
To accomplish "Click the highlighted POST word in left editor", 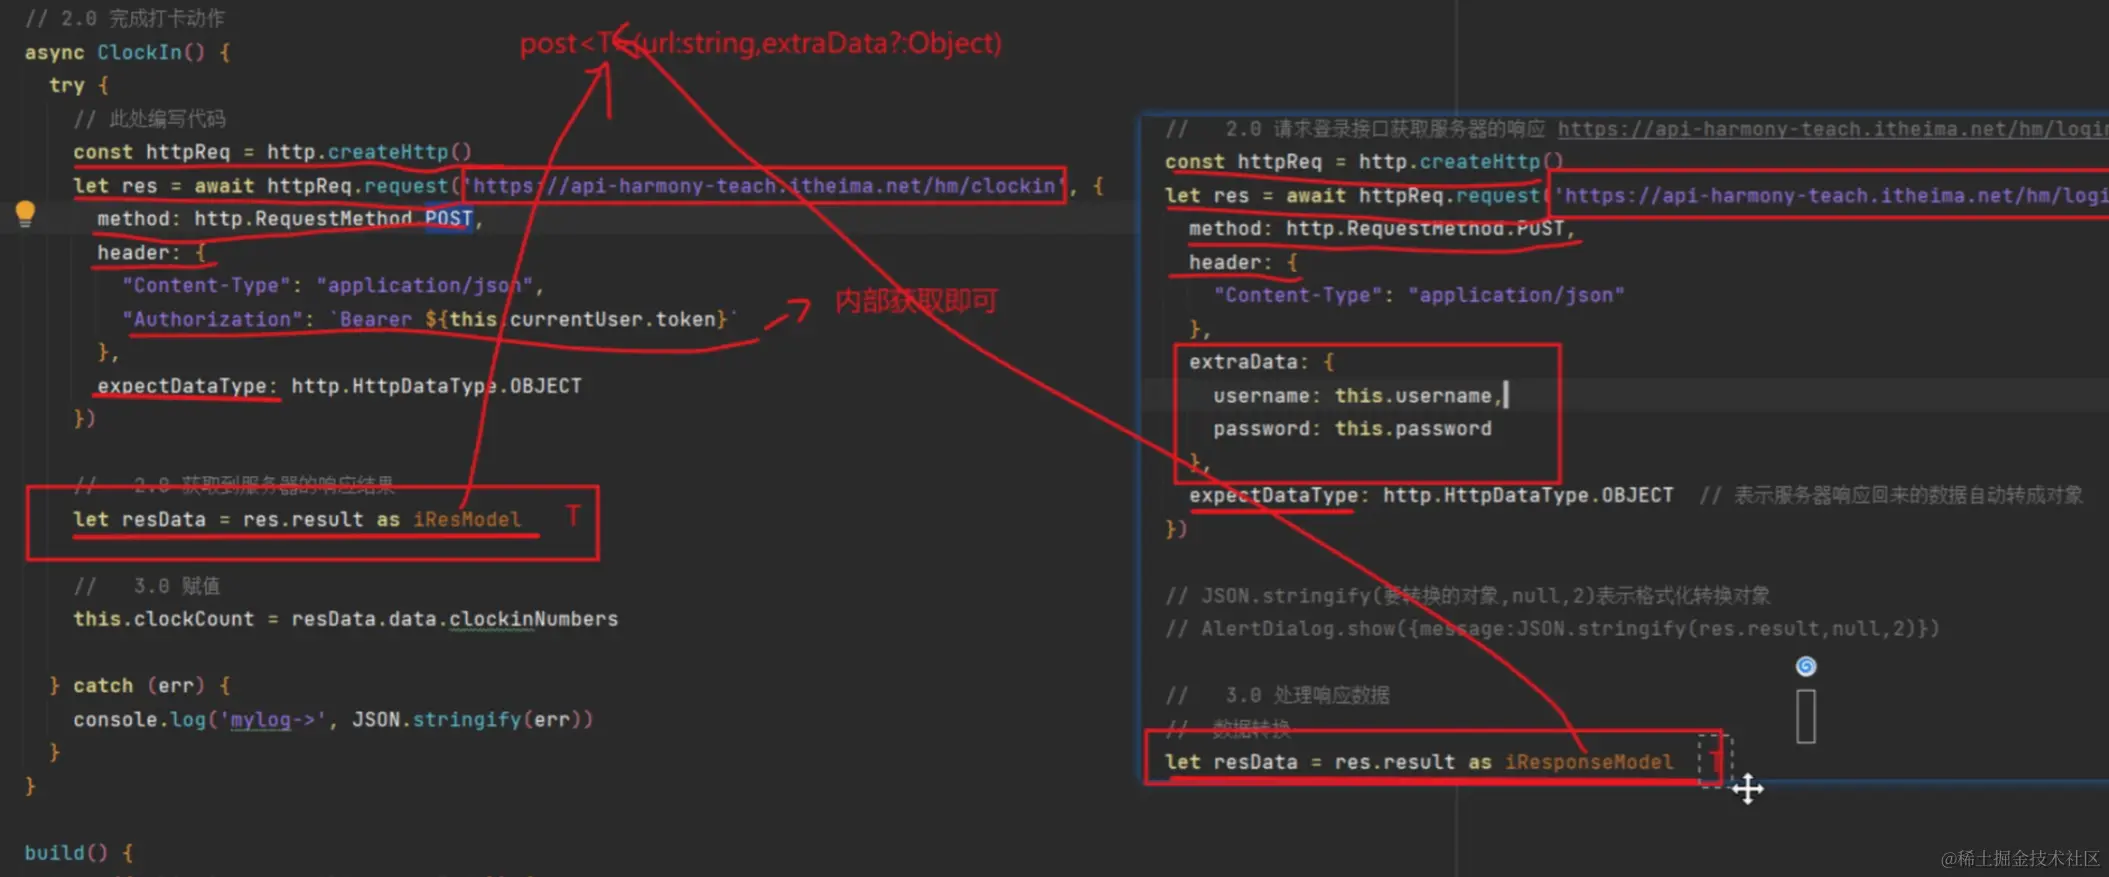I will [448, 218].
